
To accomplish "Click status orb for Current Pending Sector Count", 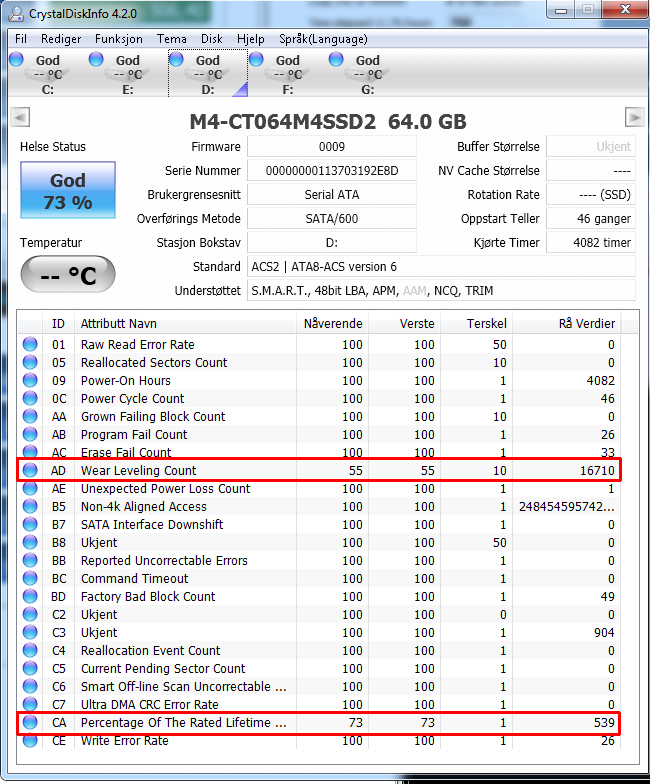I will 30,668.
